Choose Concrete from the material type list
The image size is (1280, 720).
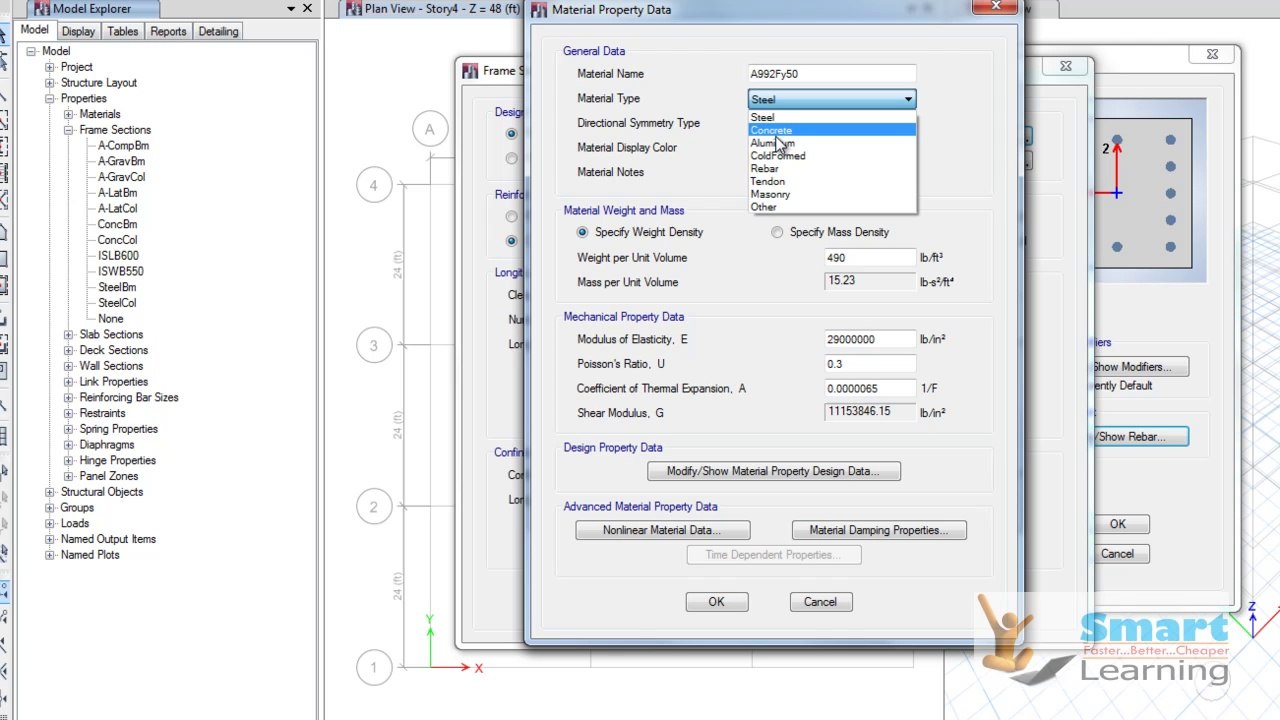pyautogui.click(x=832, y=130)
